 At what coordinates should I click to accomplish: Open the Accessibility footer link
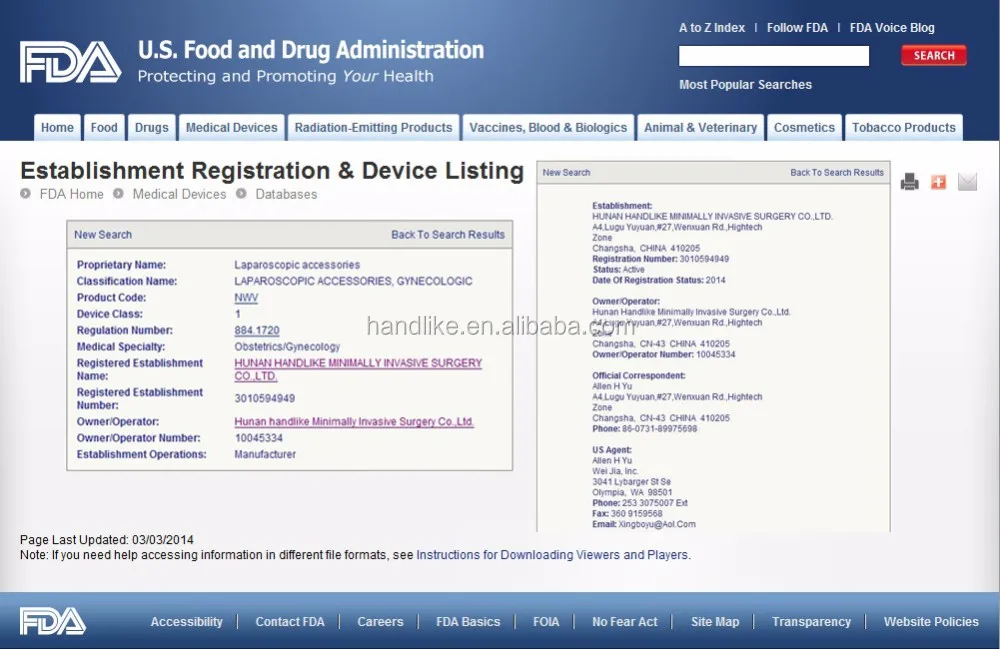187,622
